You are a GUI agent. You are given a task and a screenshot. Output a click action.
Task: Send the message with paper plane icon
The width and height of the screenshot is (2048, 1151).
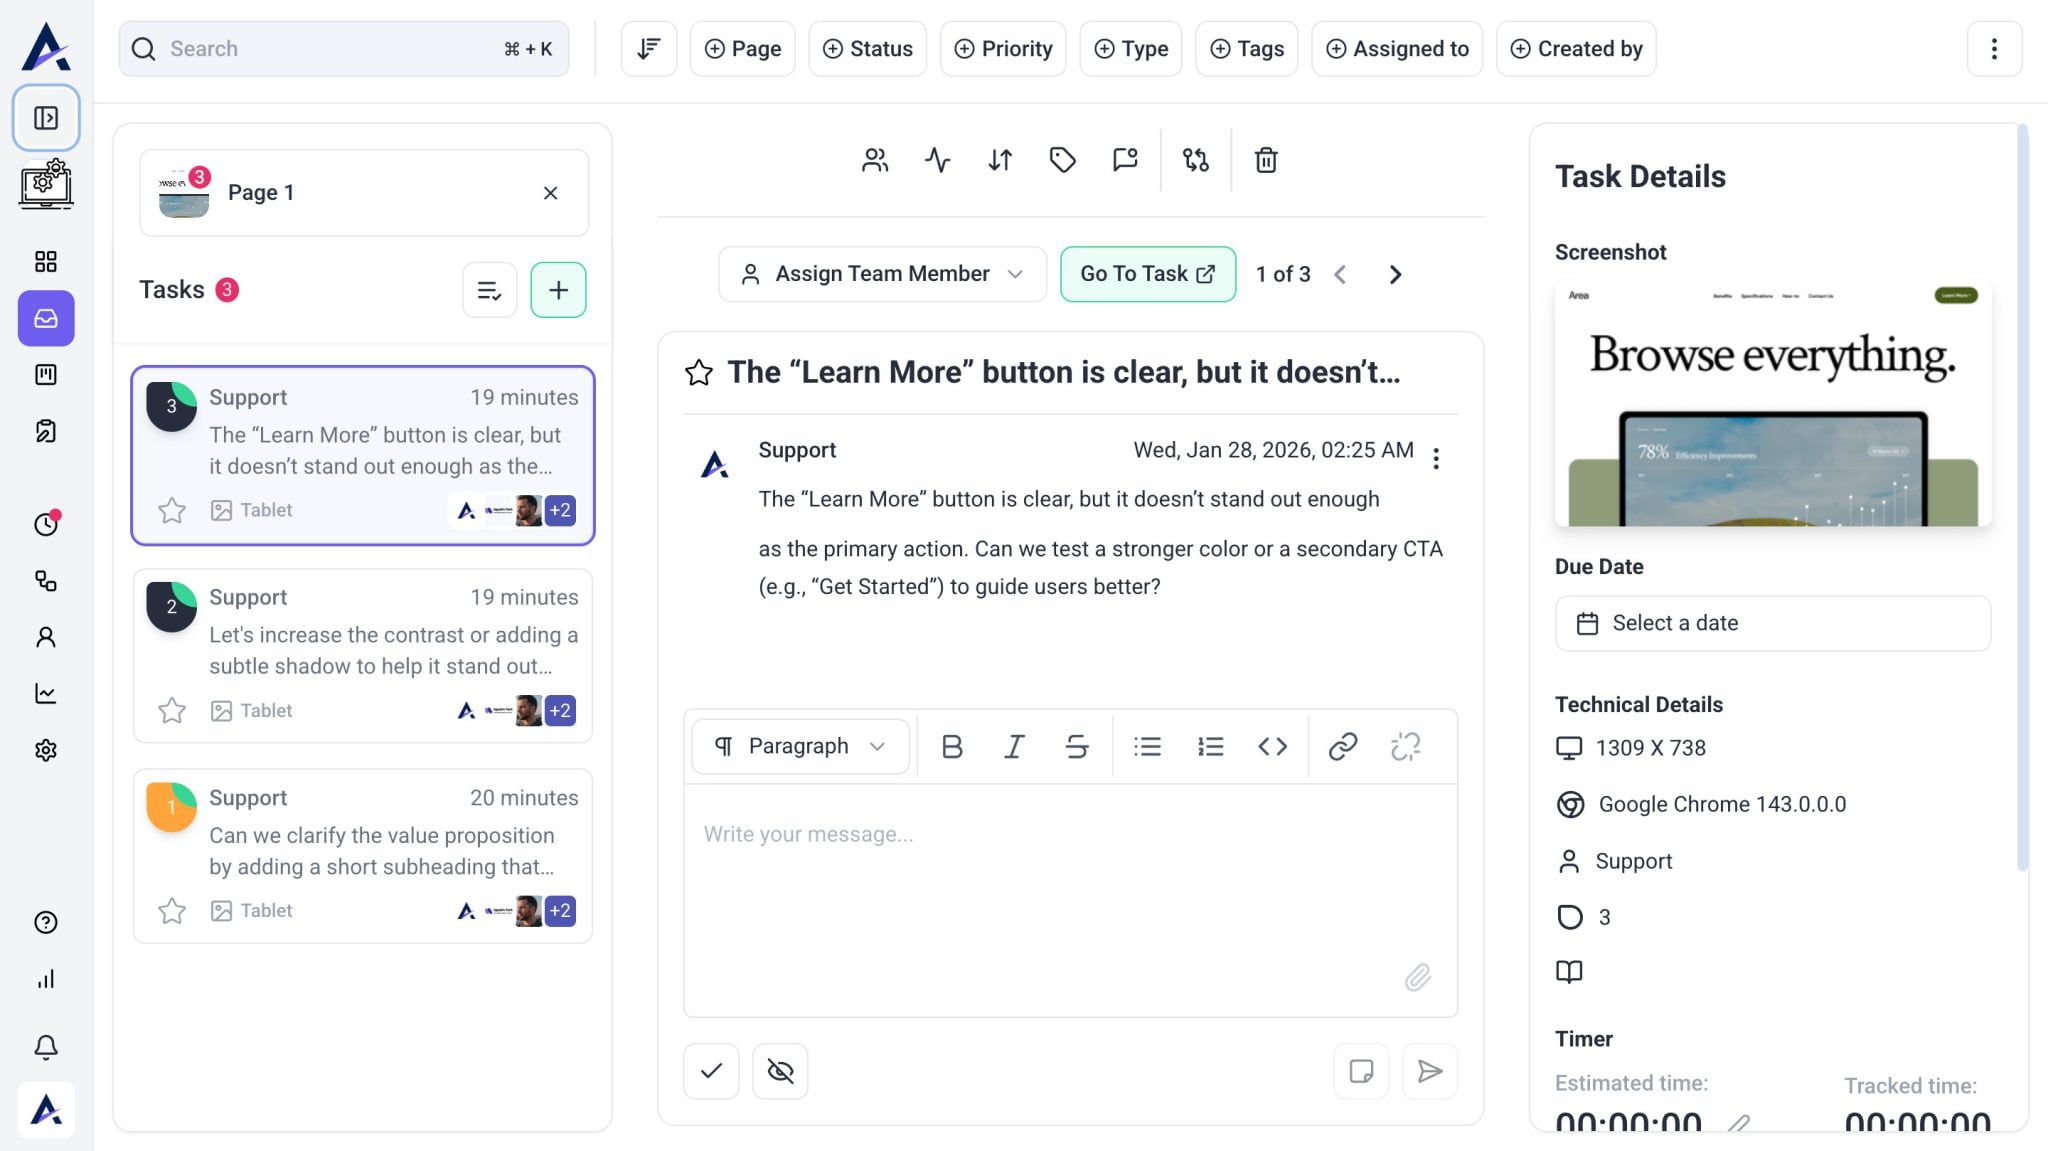tap(1430, 1071)
